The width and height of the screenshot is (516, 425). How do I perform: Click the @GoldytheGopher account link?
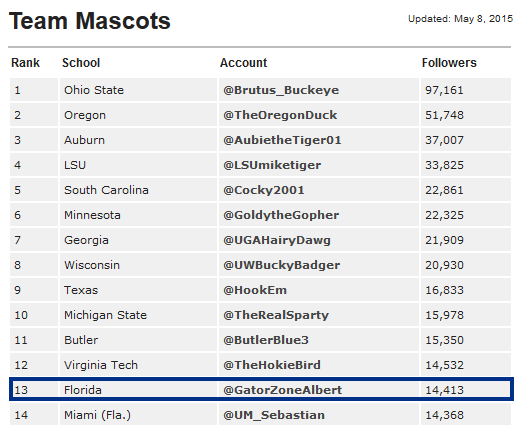tap(281, 215)
